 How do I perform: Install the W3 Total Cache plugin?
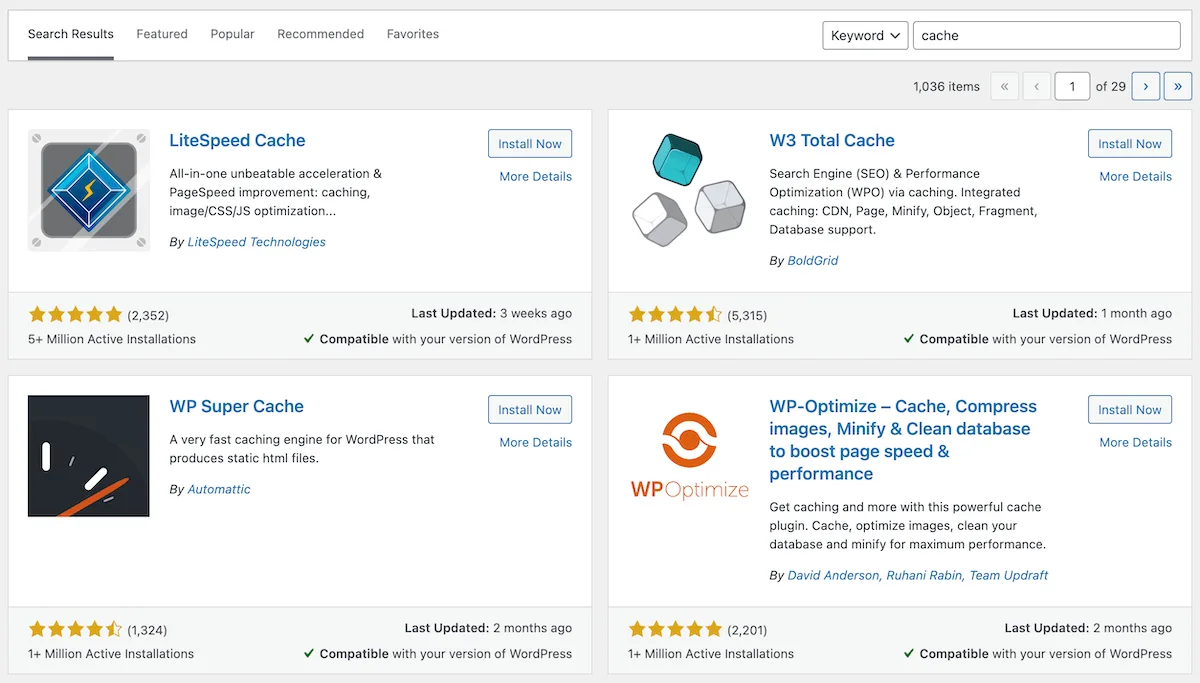coord(1130,143)
